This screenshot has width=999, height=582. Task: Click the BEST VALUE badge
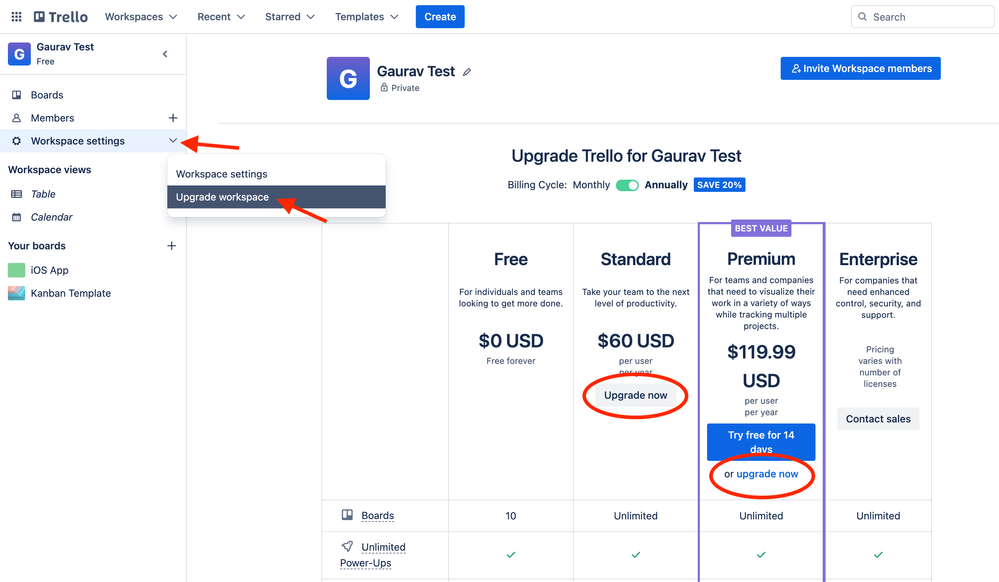(x=761, y=228)
